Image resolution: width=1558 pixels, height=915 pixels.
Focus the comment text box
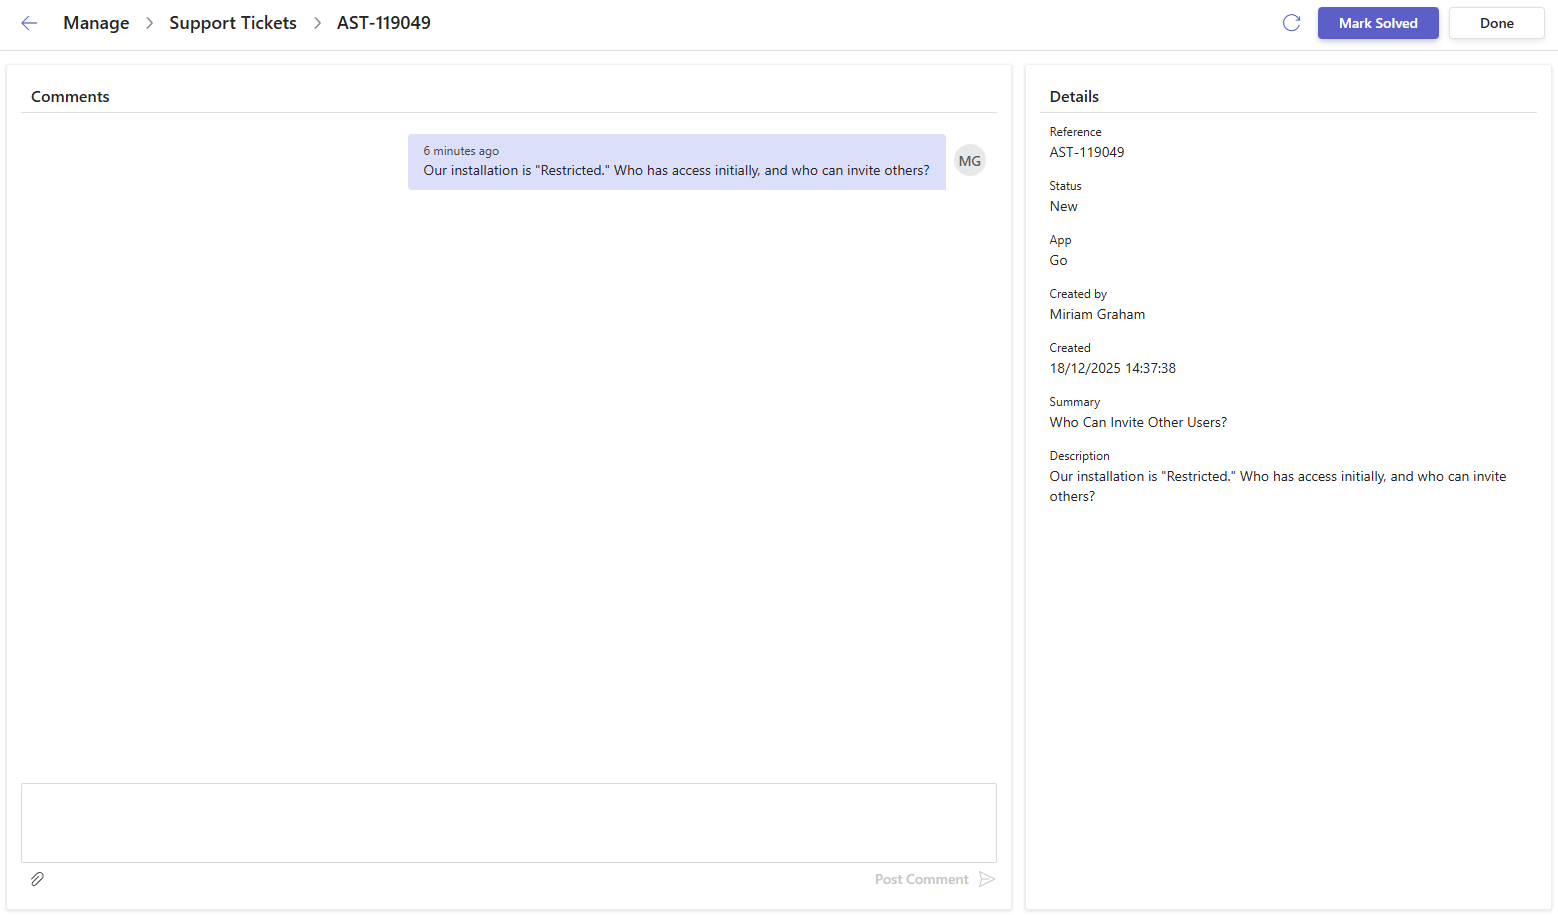[x=508, y=822]
